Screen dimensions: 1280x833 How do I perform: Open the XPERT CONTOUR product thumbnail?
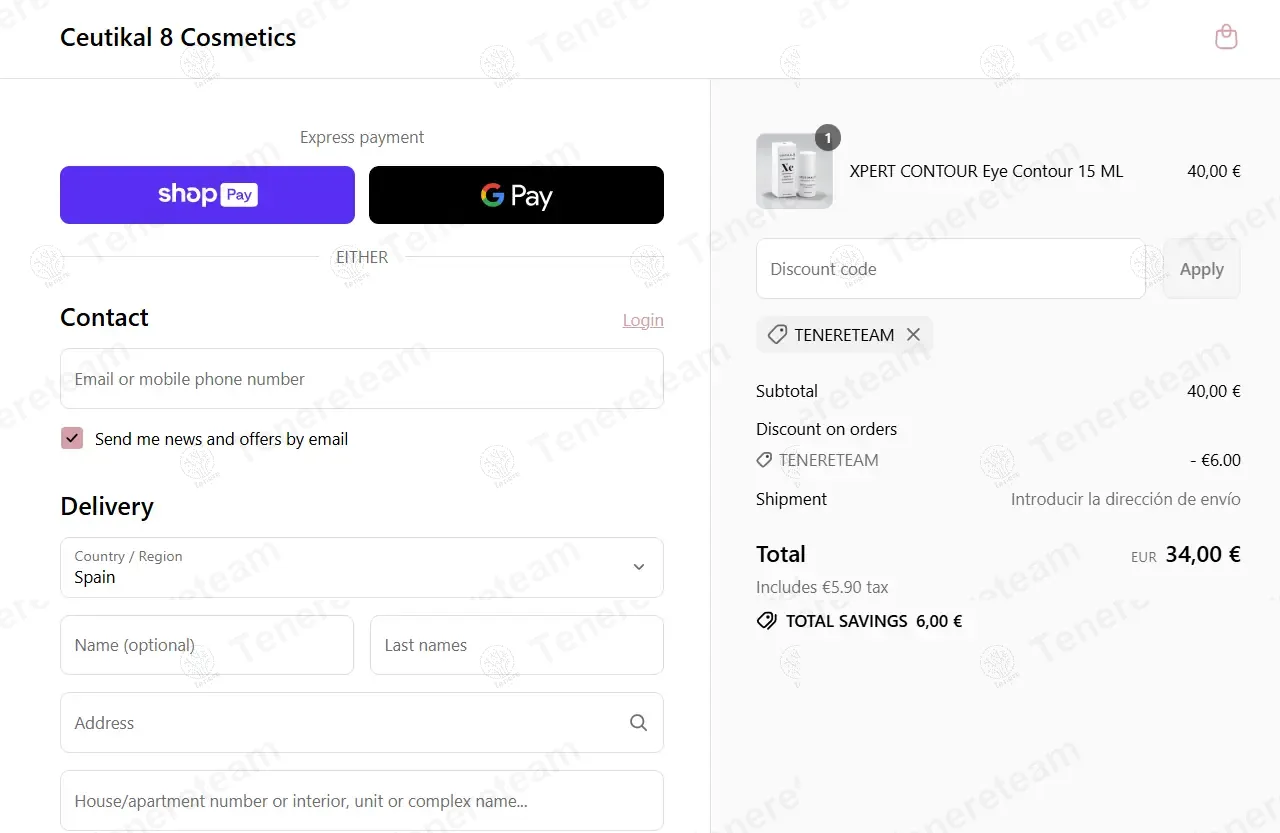794,171
